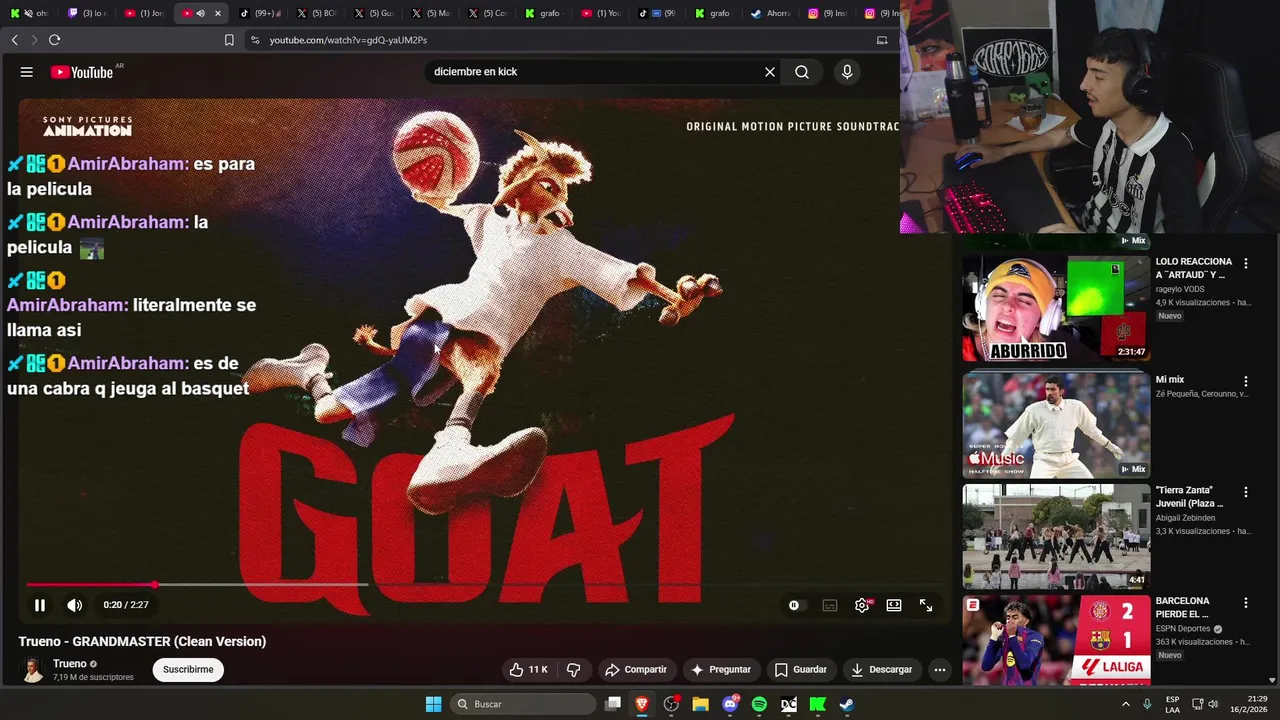1280x720 pixels.
Task: Open OBS Studio from the taskbar
Action: 671,704
